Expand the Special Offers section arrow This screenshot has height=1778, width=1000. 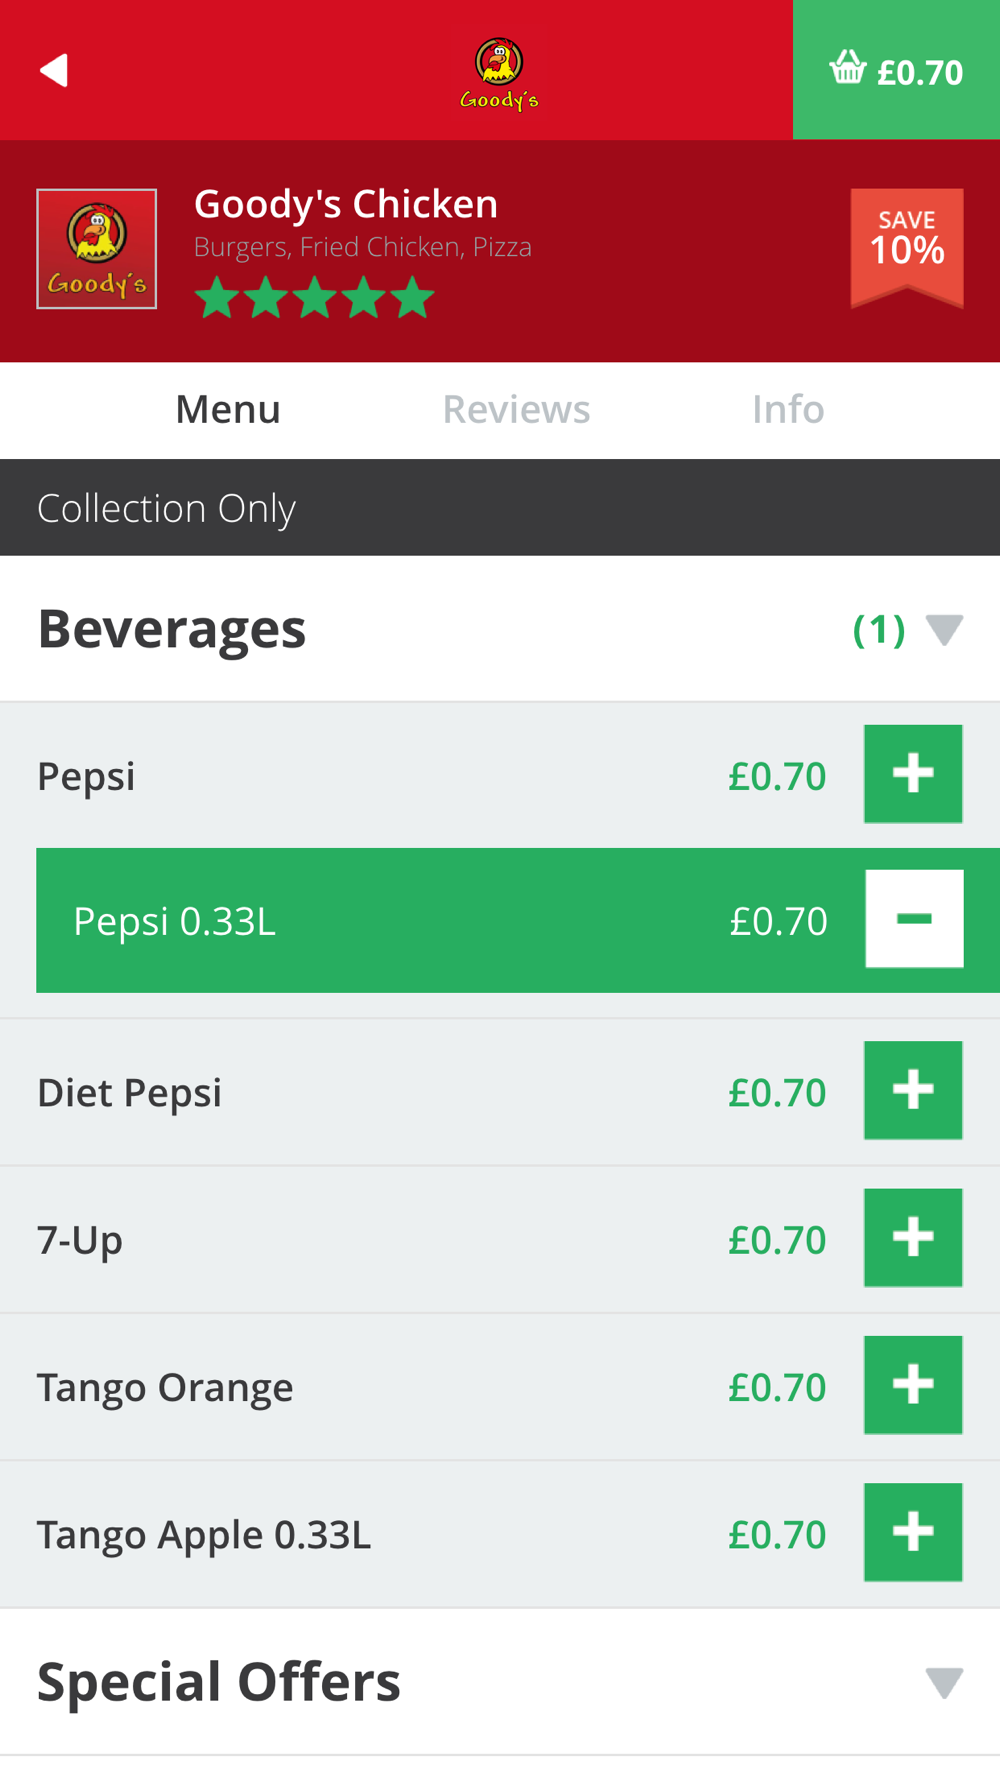click(943, 1682)
